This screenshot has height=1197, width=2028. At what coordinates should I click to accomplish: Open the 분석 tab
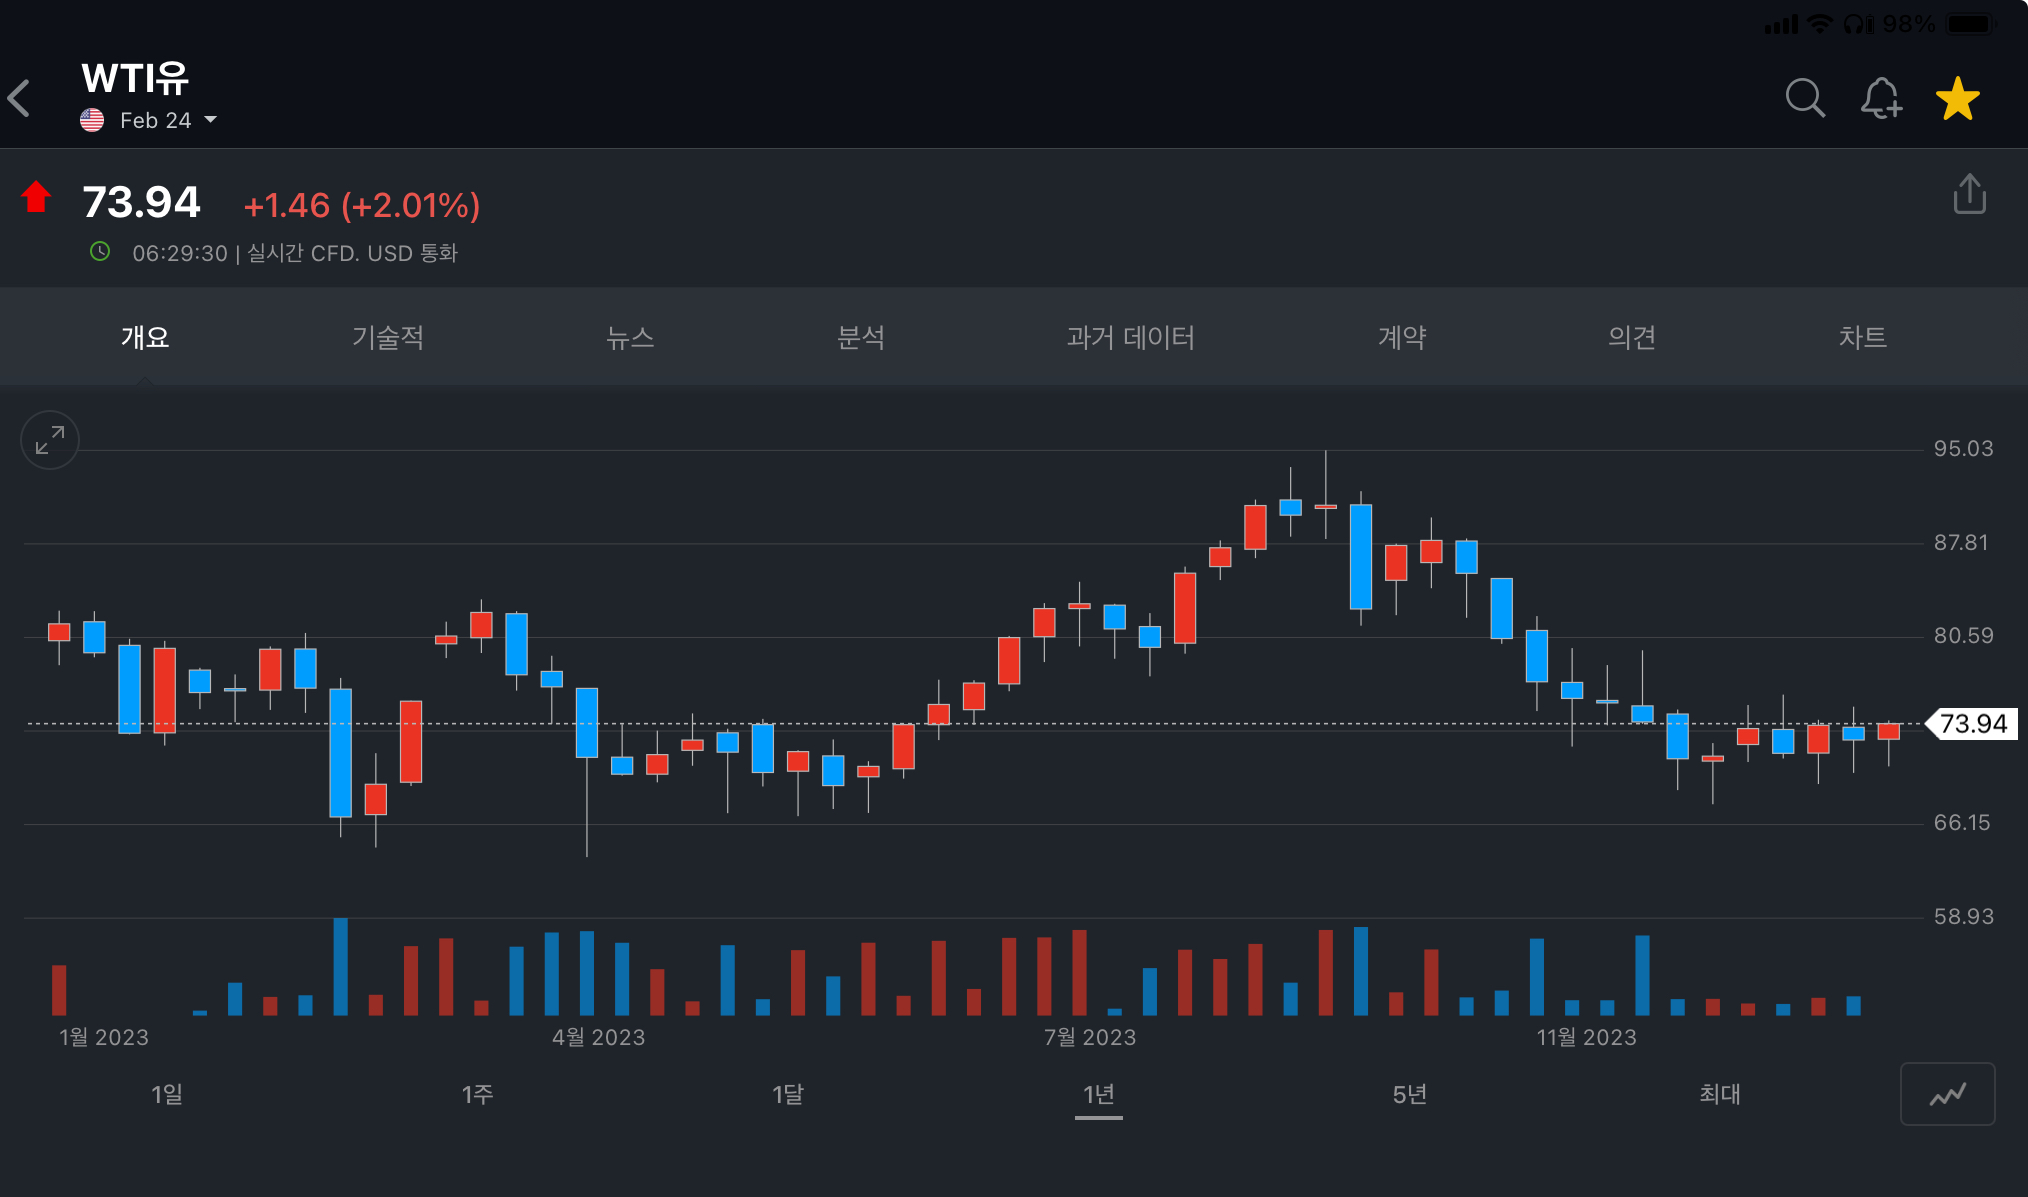click(x=860, y=337)
